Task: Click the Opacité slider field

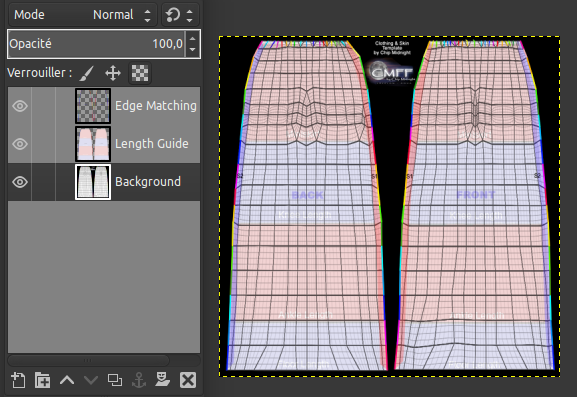Action: [96, 44]
